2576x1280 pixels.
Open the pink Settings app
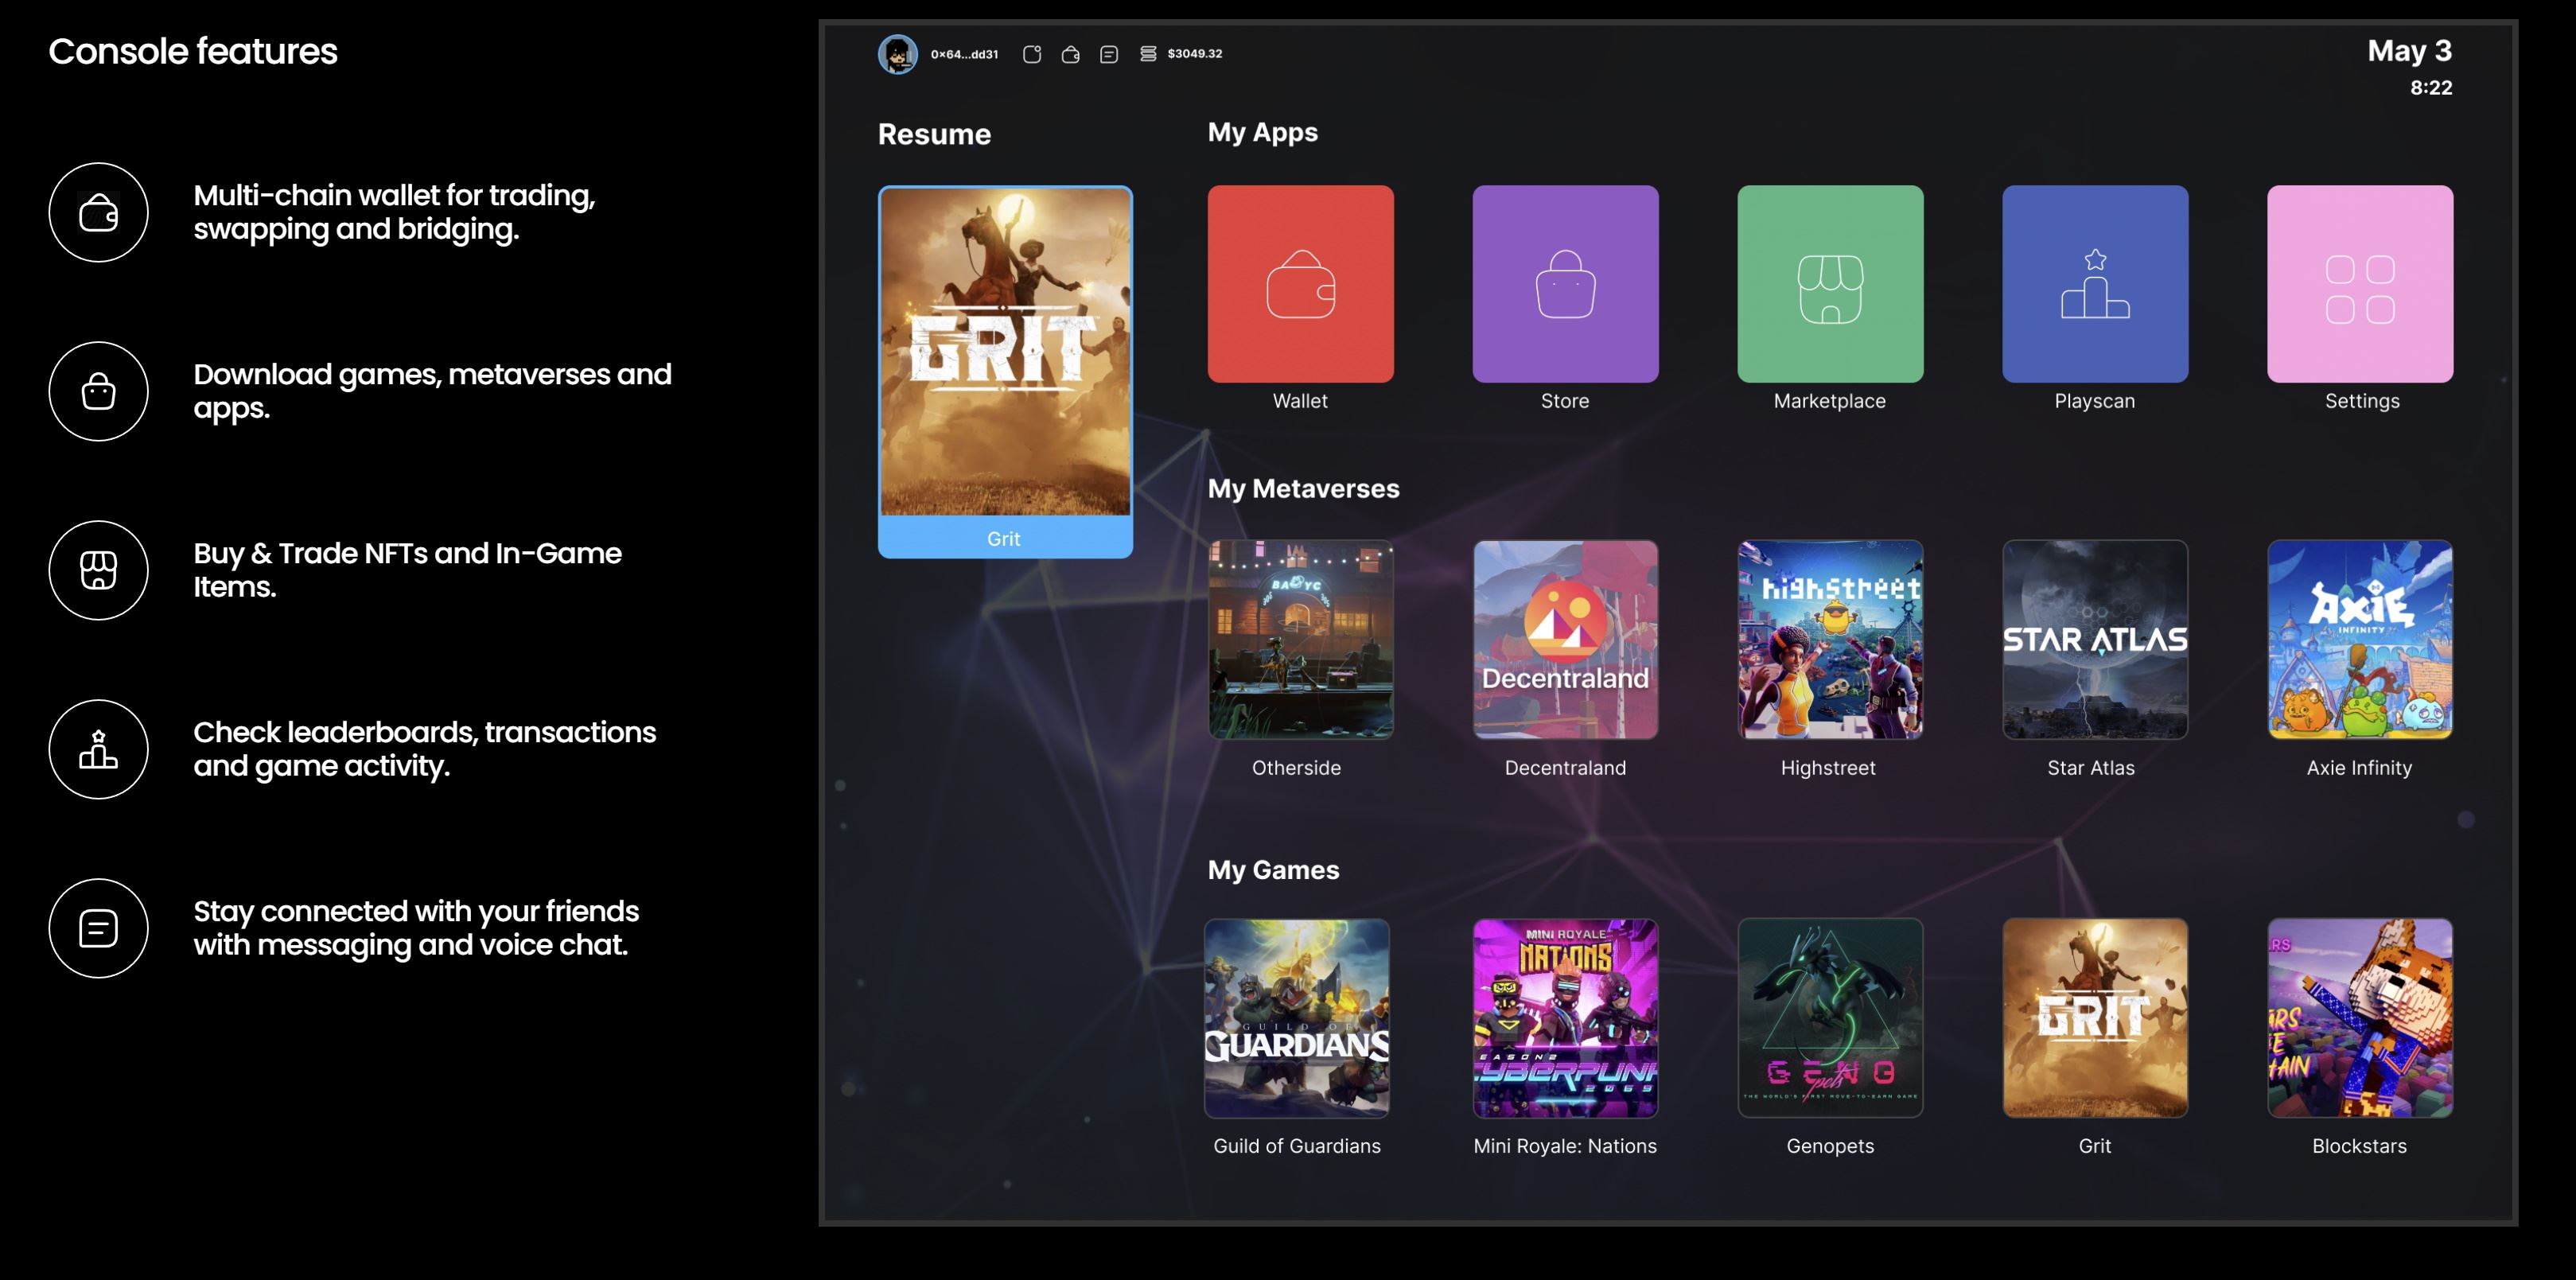tap(2360, 284)
